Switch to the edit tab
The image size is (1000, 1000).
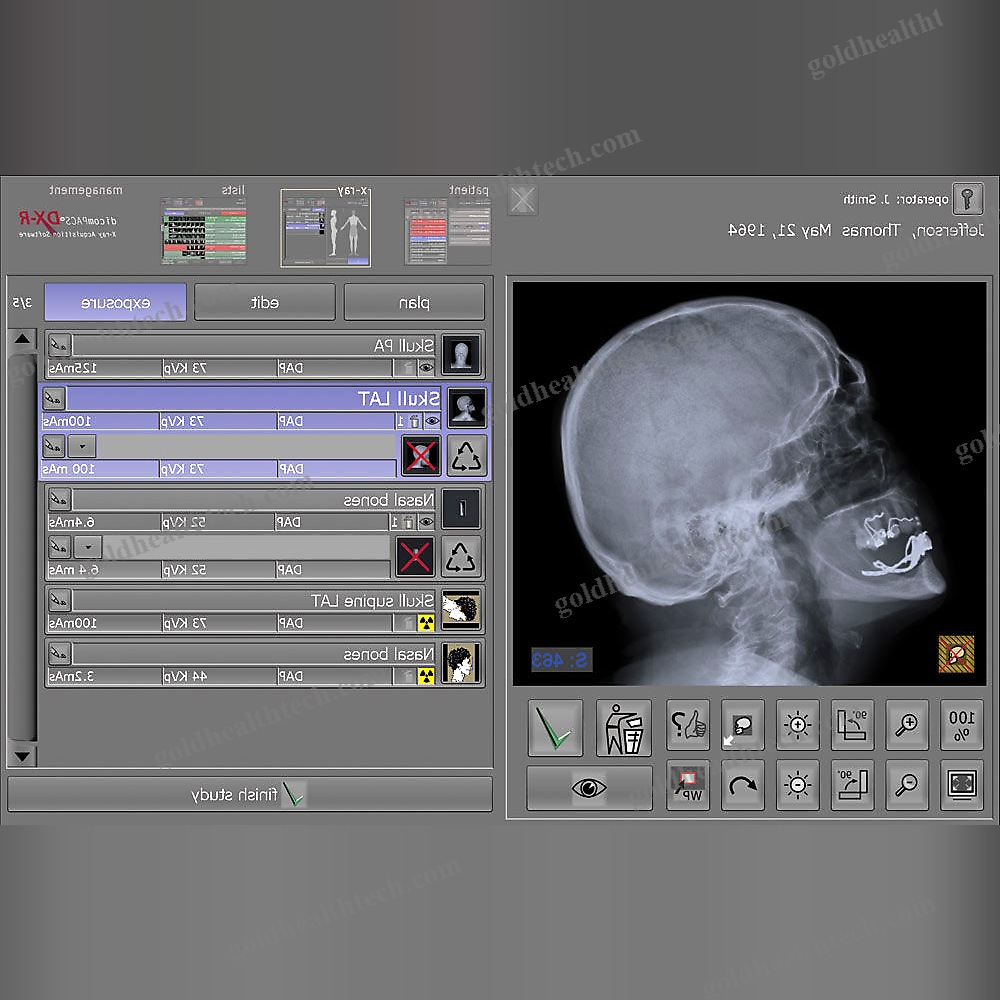265,302
